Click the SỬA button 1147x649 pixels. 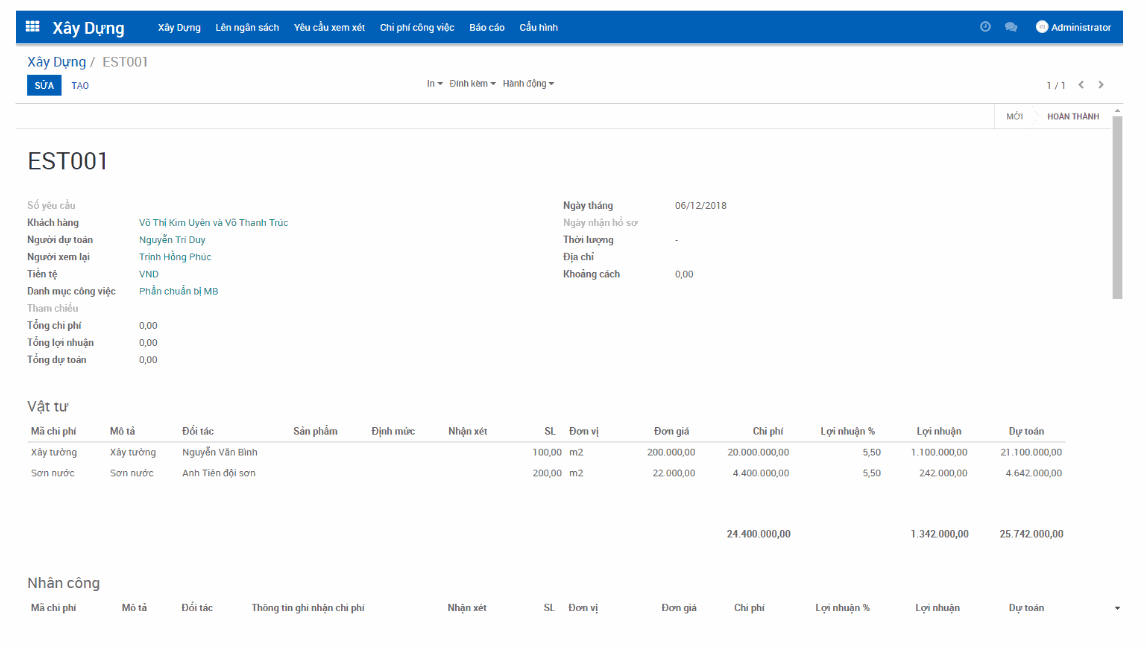click(x=43, y=85)
